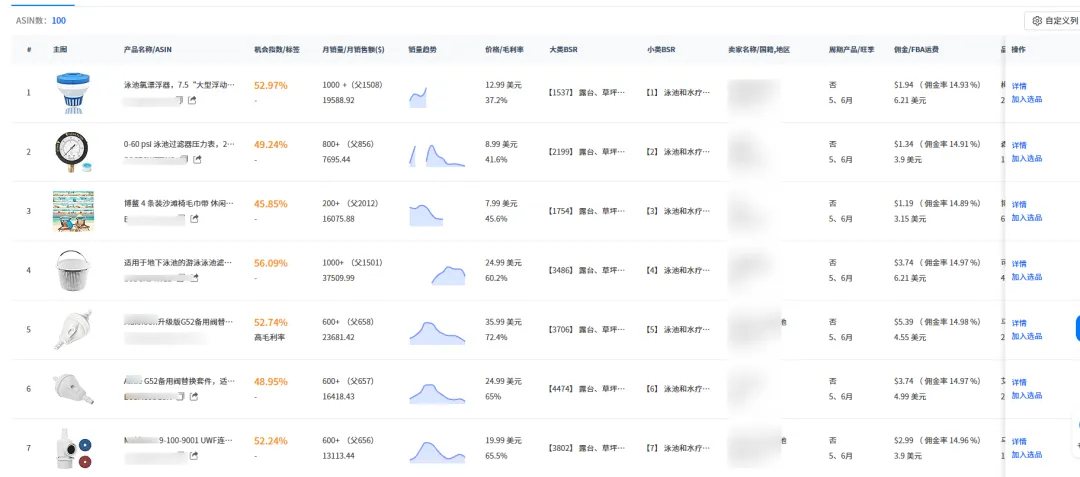Click opportunity index 49.24%

tap(271, 145)
